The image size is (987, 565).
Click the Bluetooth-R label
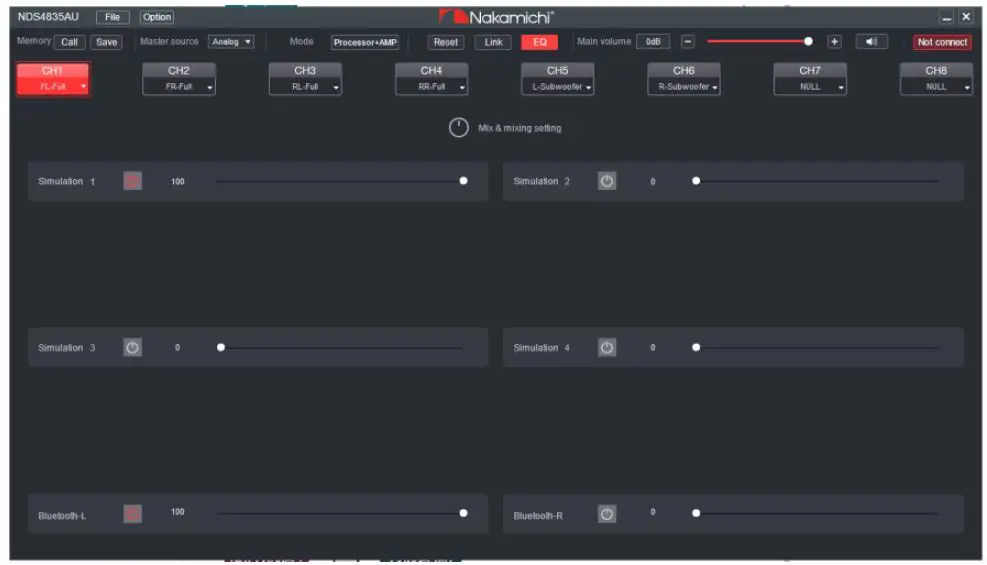538,516
